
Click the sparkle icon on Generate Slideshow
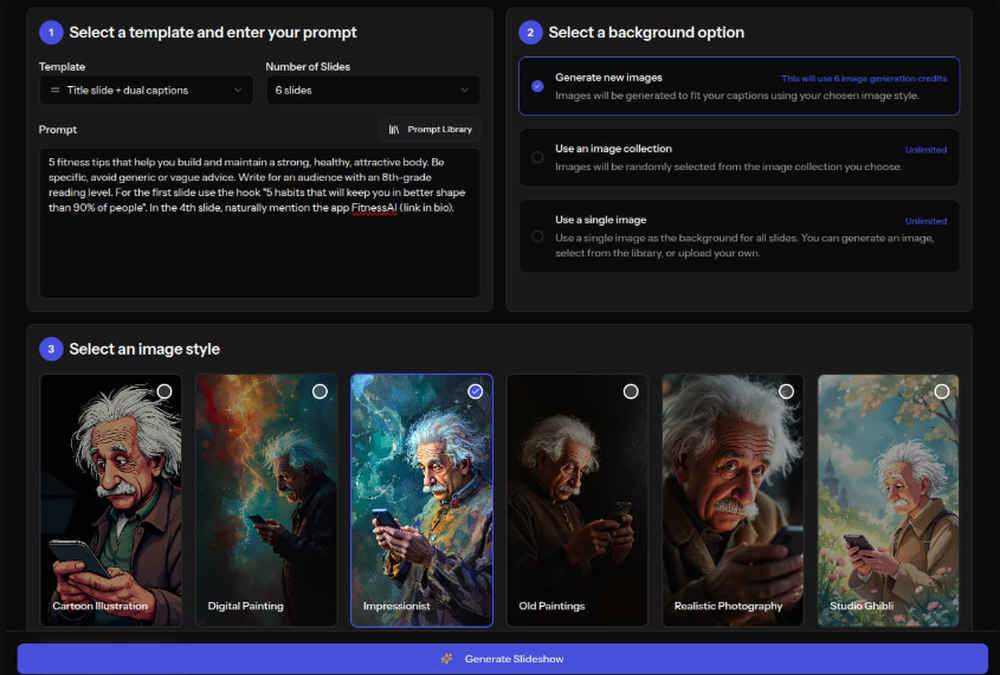tap(447, 659)
